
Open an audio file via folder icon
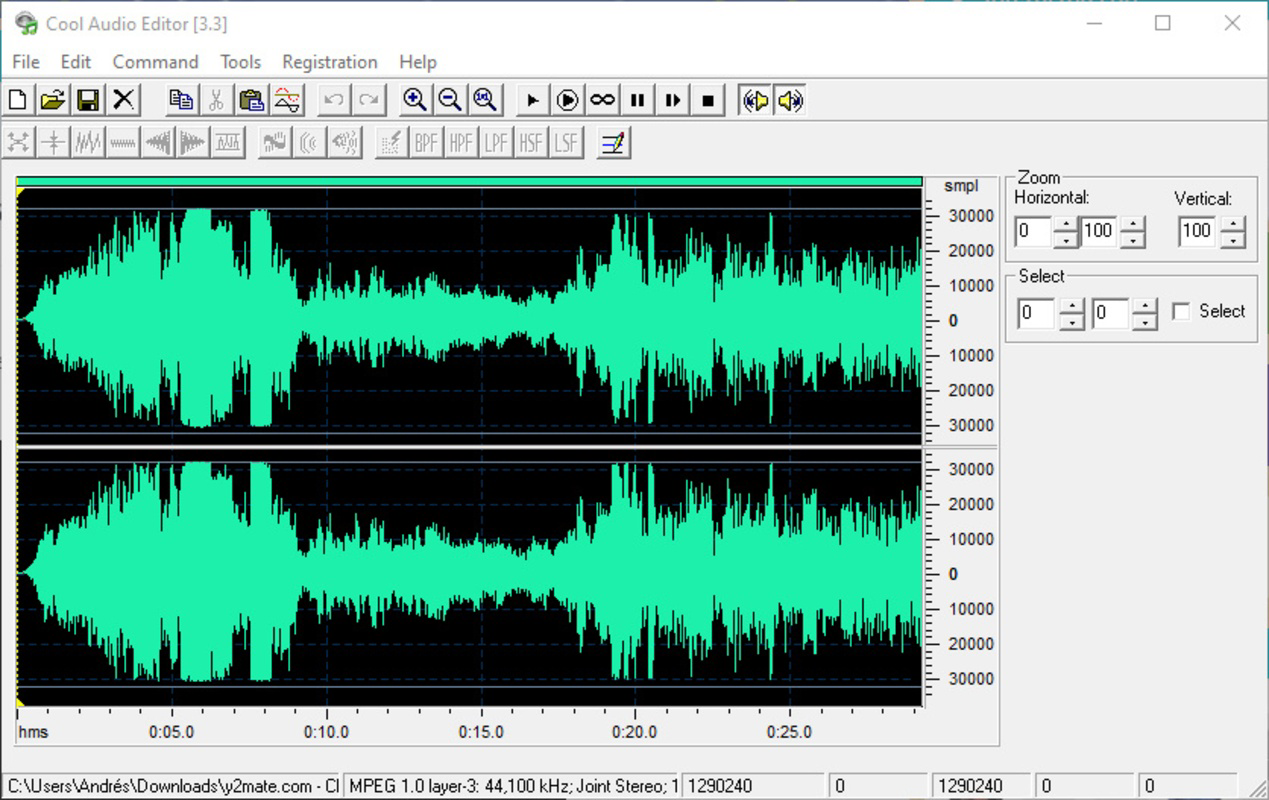coord(52,100)
